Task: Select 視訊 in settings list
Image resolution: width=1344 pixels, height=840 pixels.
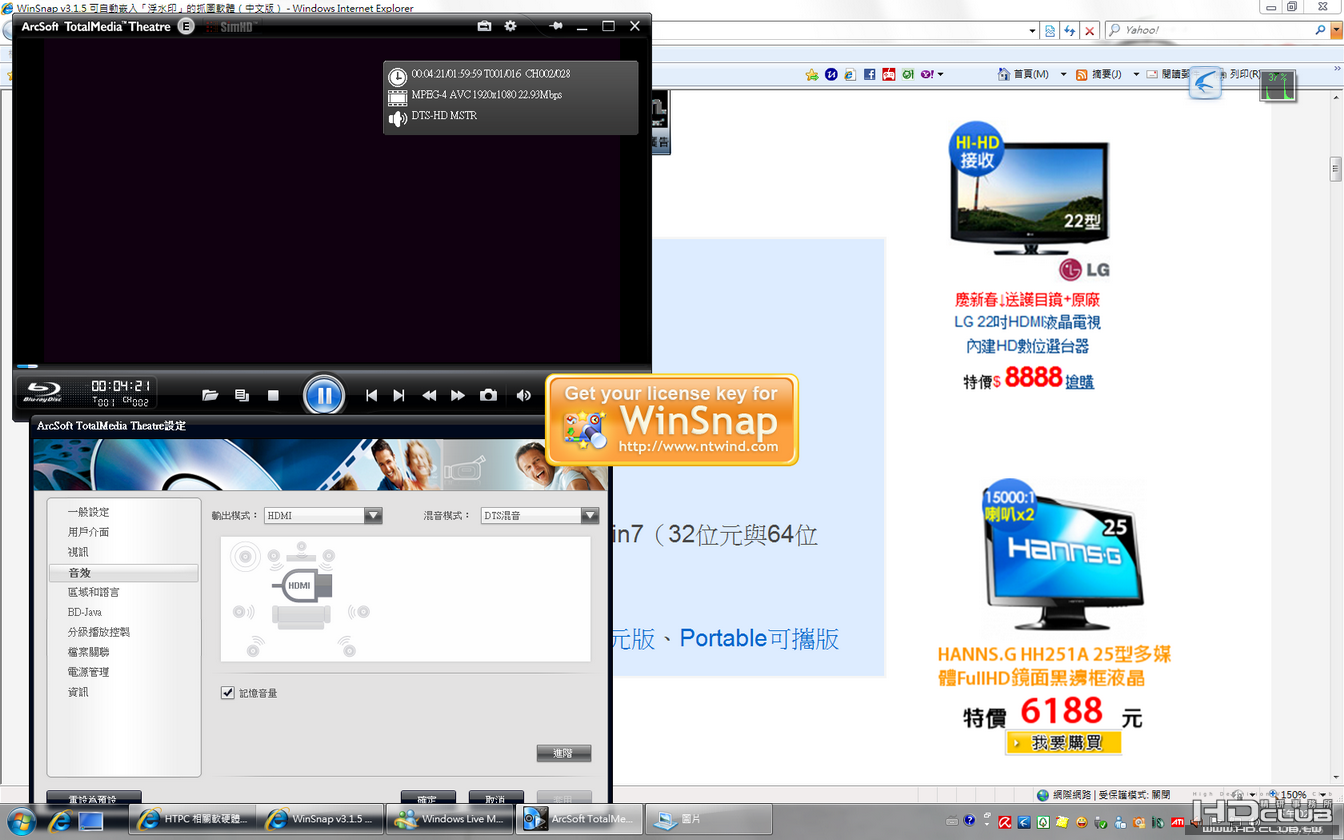Action: point(78,552)
